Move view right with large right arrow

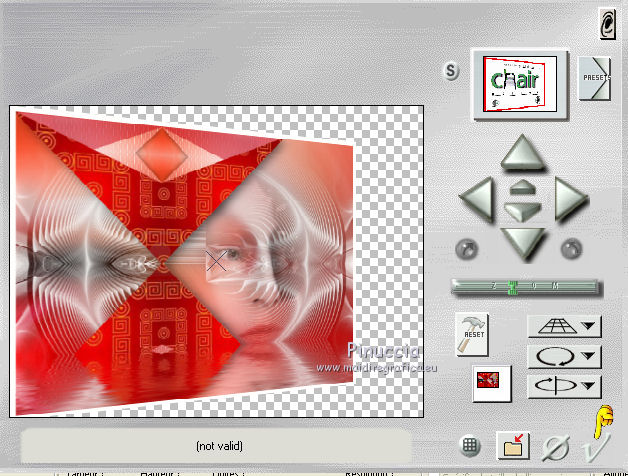click(x=571, y=199)
